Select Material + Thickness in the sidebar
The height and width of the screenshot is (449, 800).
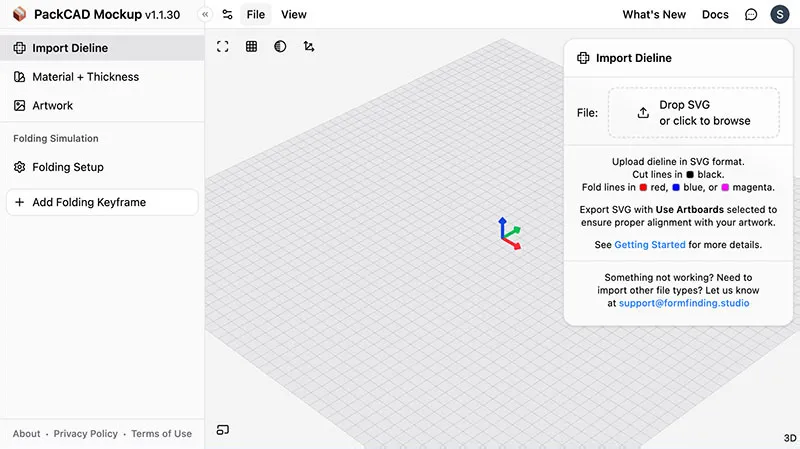102,77
